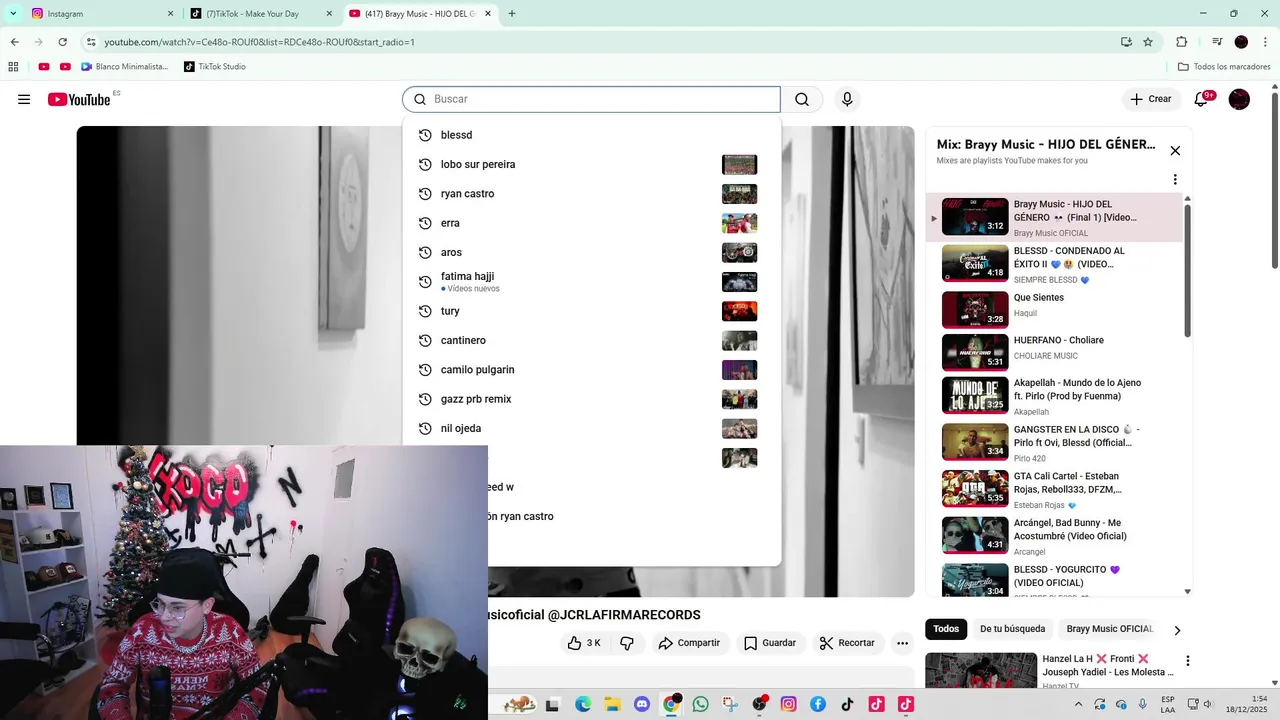This screenshot has width=1280, height=720.
Task: Open Todos los marcadores folder
Action: pyautogui.click(x=1224, y=67)
